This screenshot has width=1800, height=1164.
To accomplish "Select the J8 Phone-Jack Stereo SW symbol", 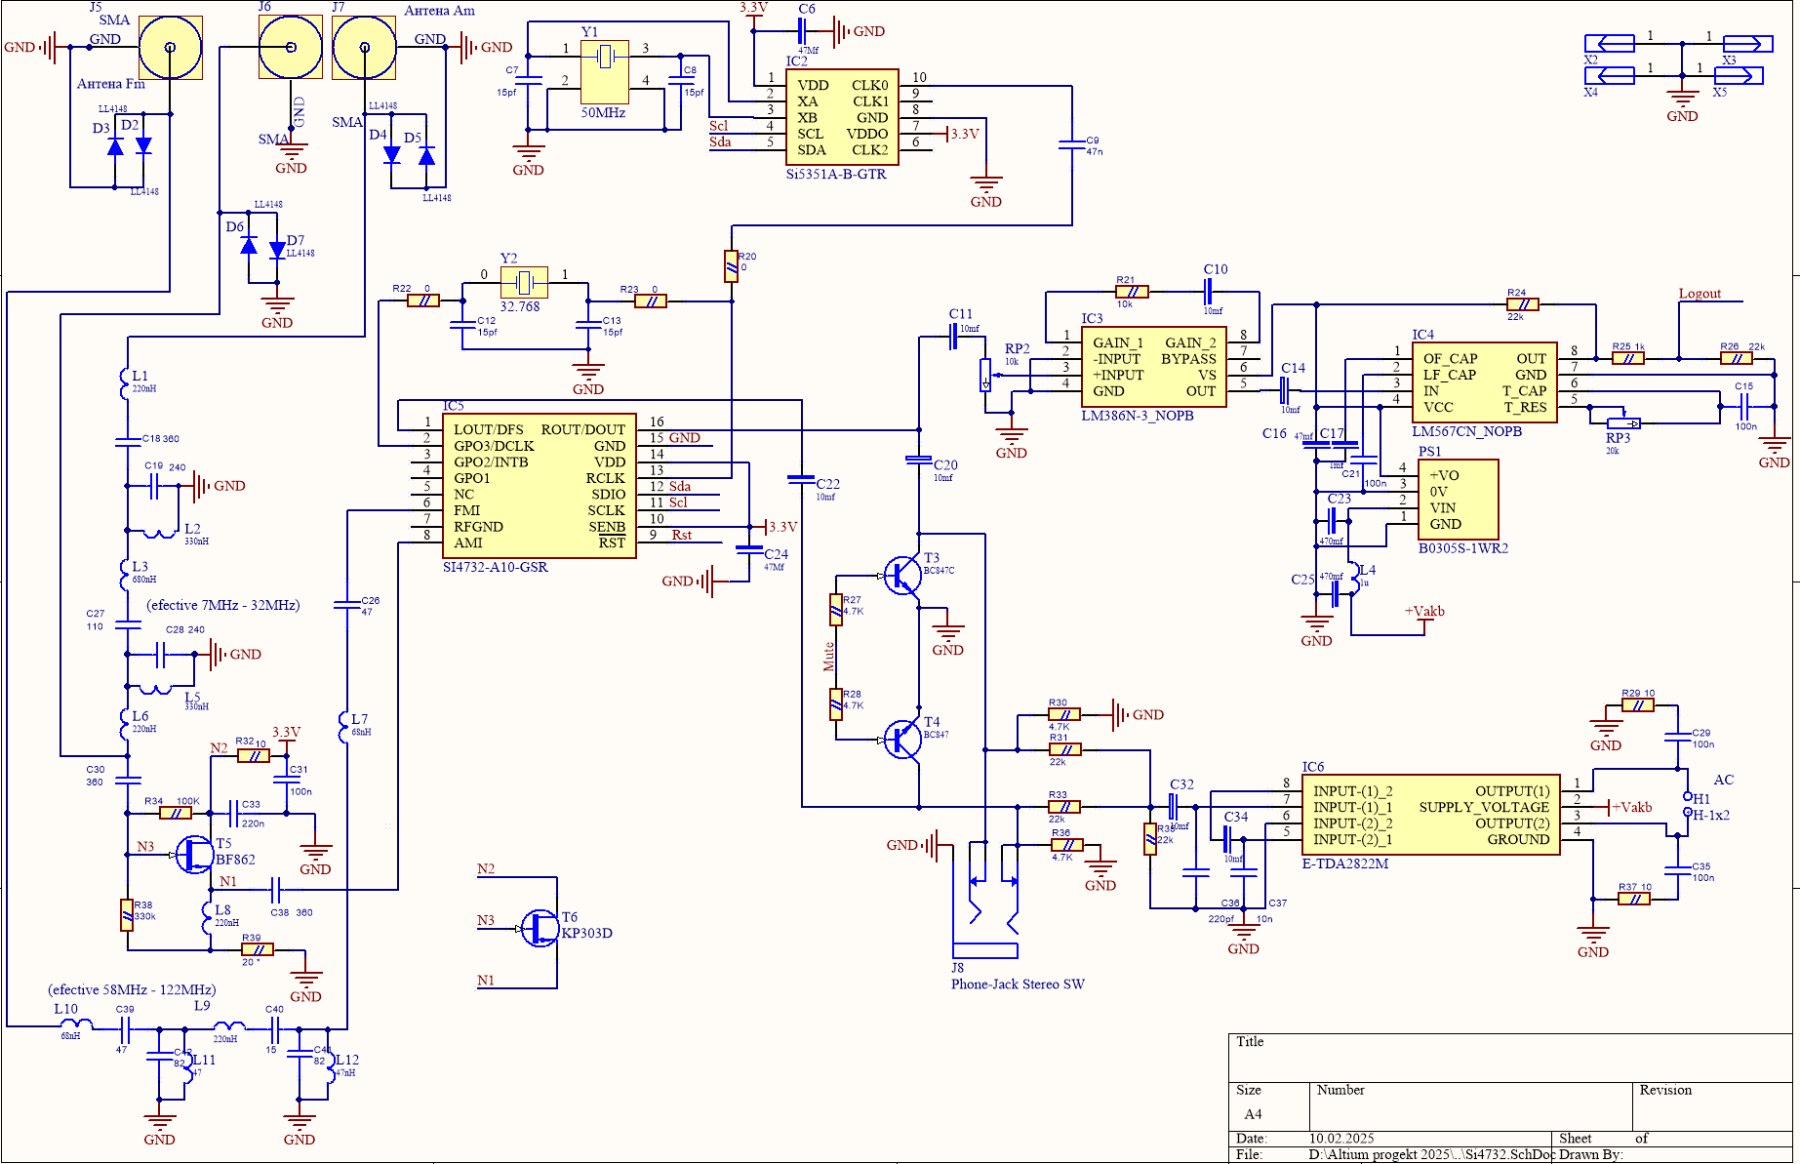I will pos(985,900).
